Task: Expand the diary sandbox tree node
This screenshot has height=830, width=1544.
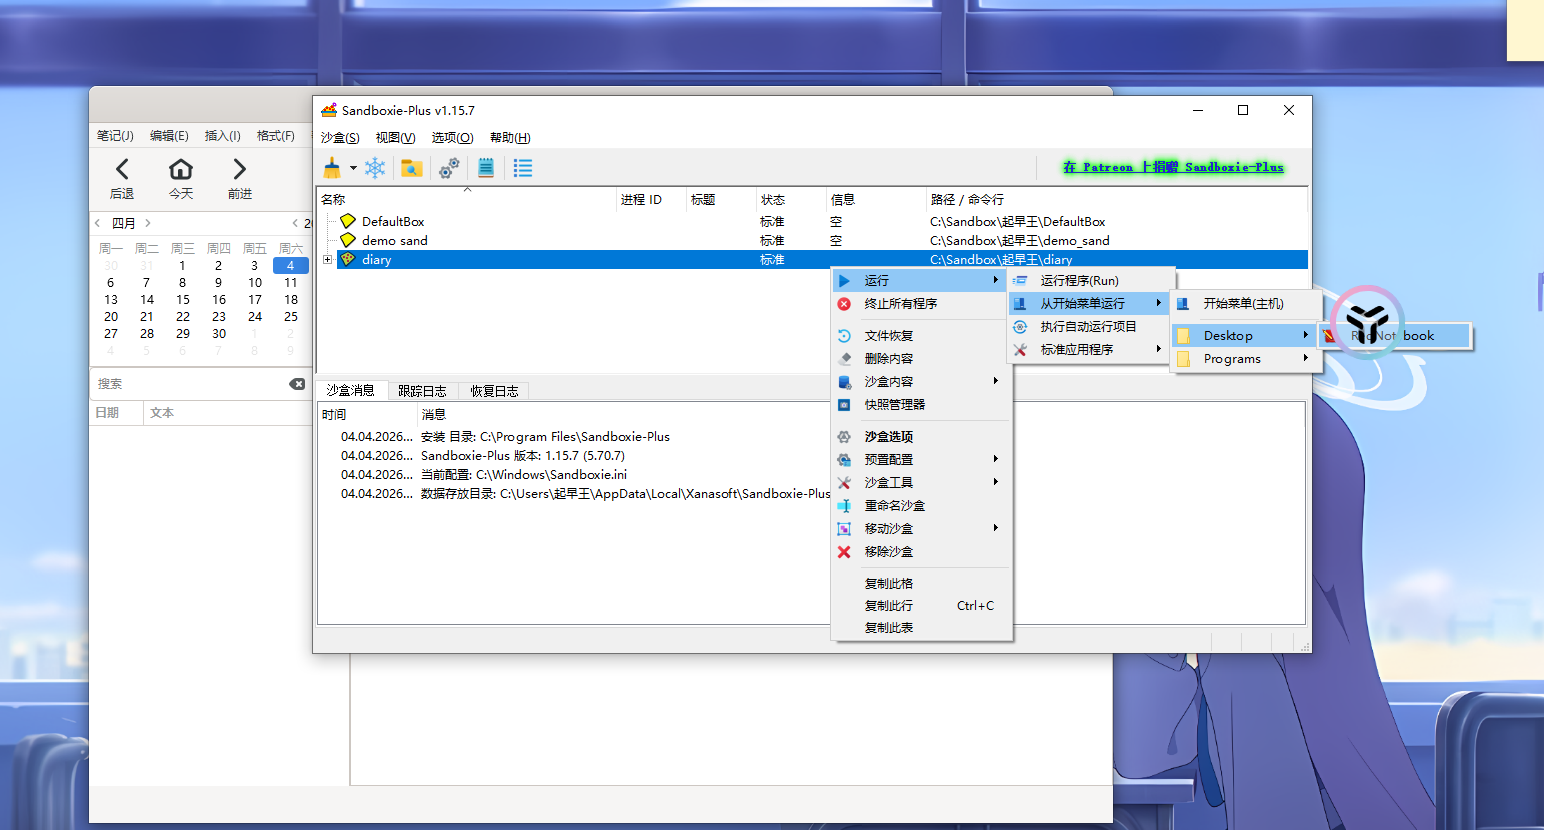Action: (x=327, y=260)
